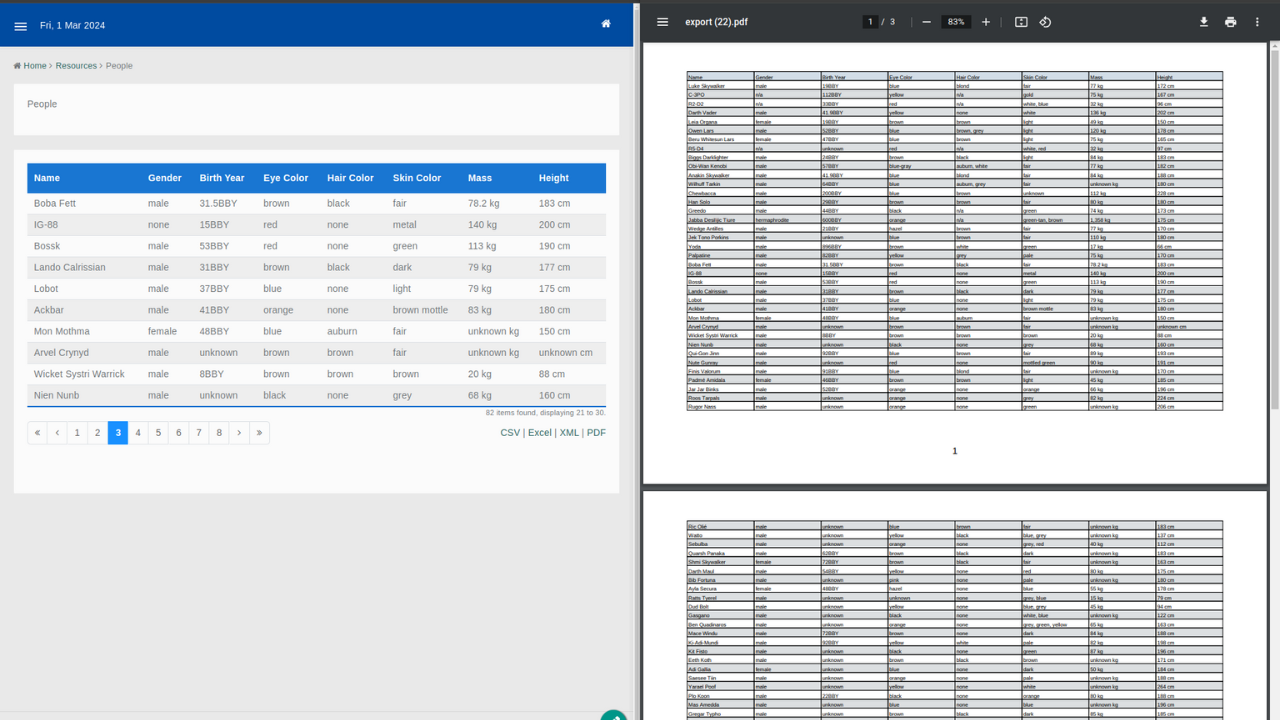Image resolution: width=1280 pixels, height=720 pixels.
Task: Print the PDF document
Action: 1230,22
